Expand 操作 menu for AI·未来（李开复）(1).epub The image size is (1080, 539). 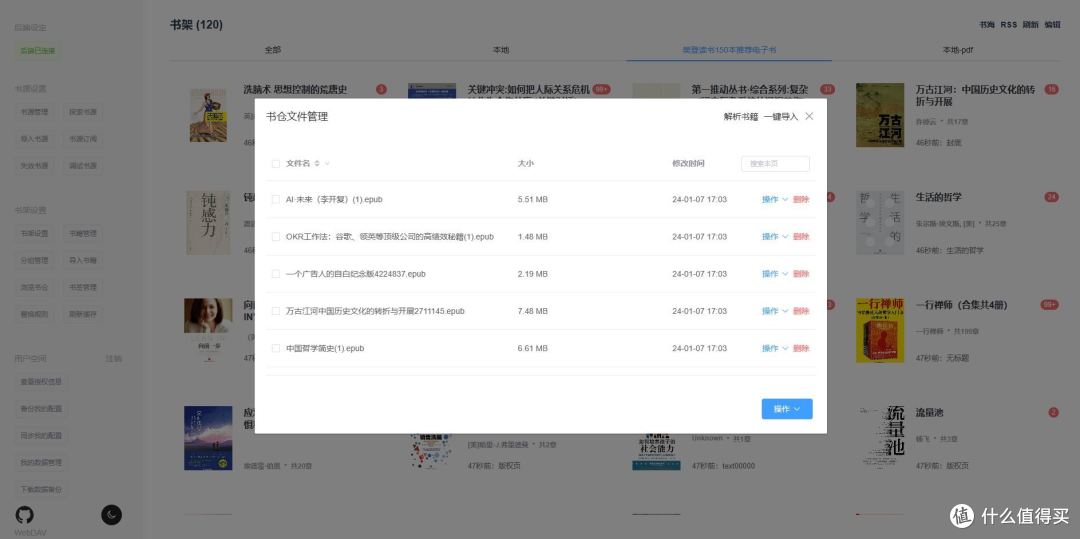775,200
